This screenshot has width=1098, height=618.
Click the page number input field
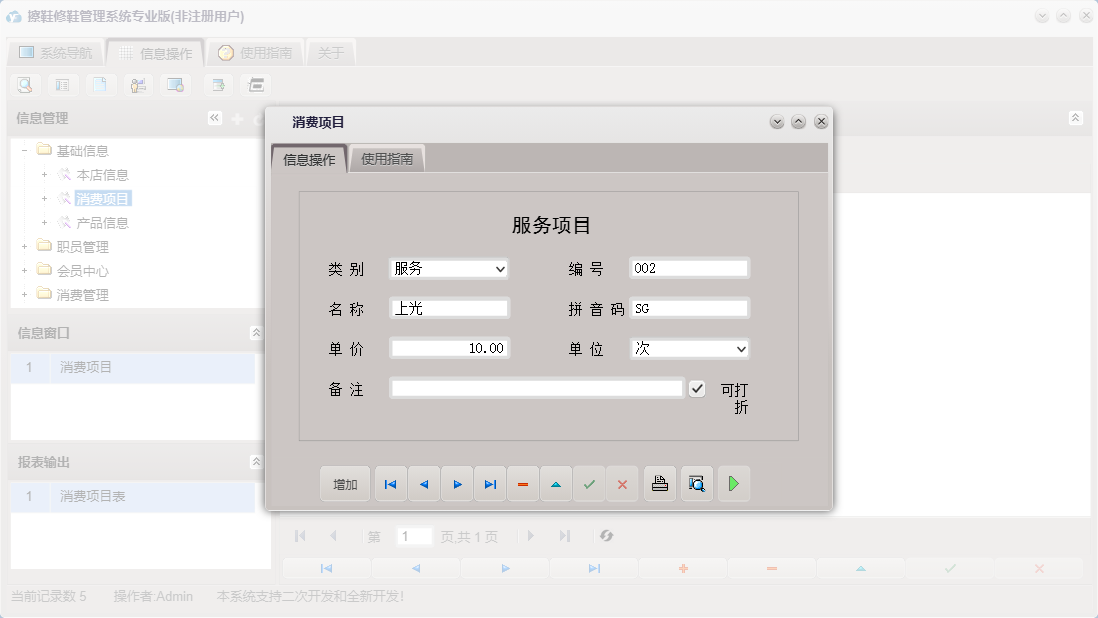point(415,536)
